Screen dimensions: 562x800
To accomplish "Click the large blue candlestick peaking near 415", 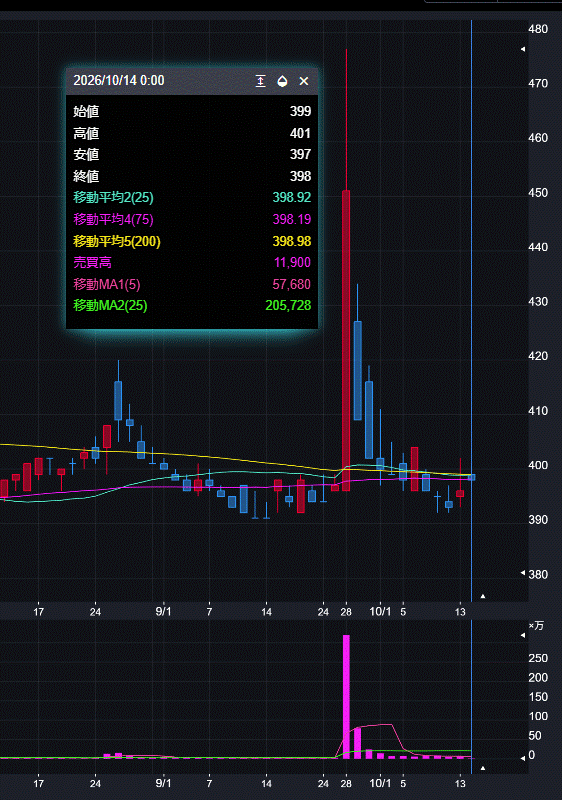I will click(x=369, y=419).
